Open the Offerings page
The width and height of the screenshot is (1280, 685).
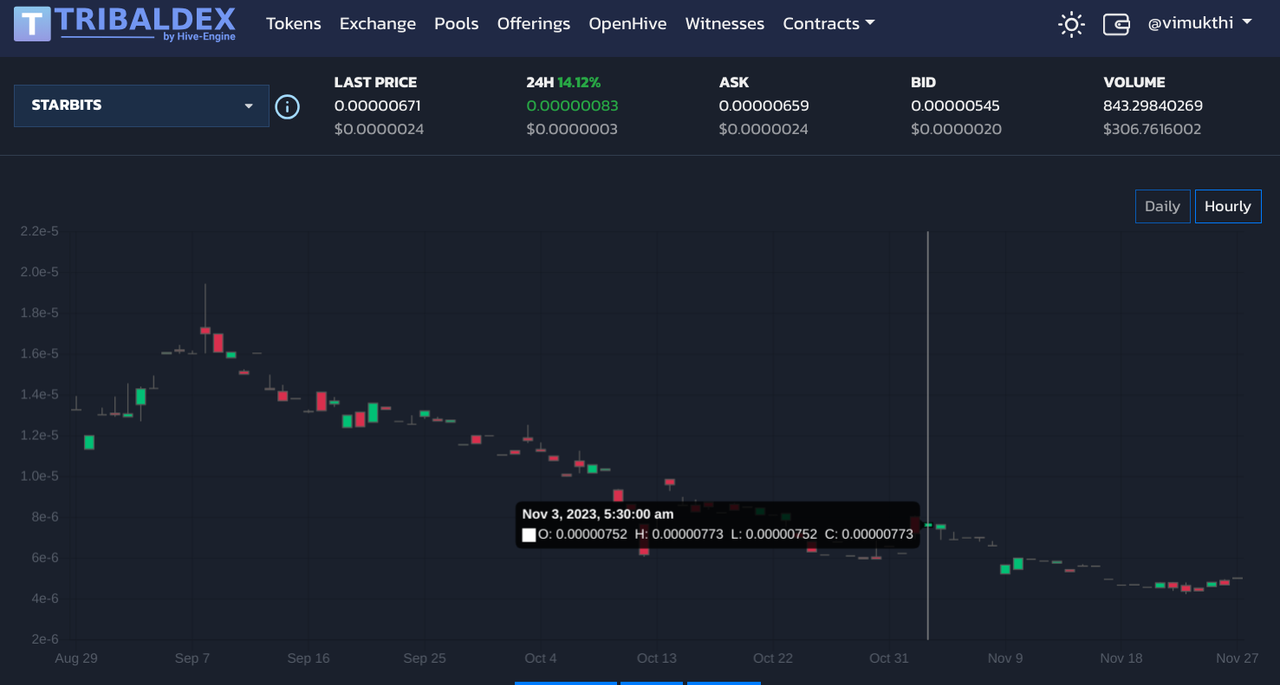click(x=533, y=23)
